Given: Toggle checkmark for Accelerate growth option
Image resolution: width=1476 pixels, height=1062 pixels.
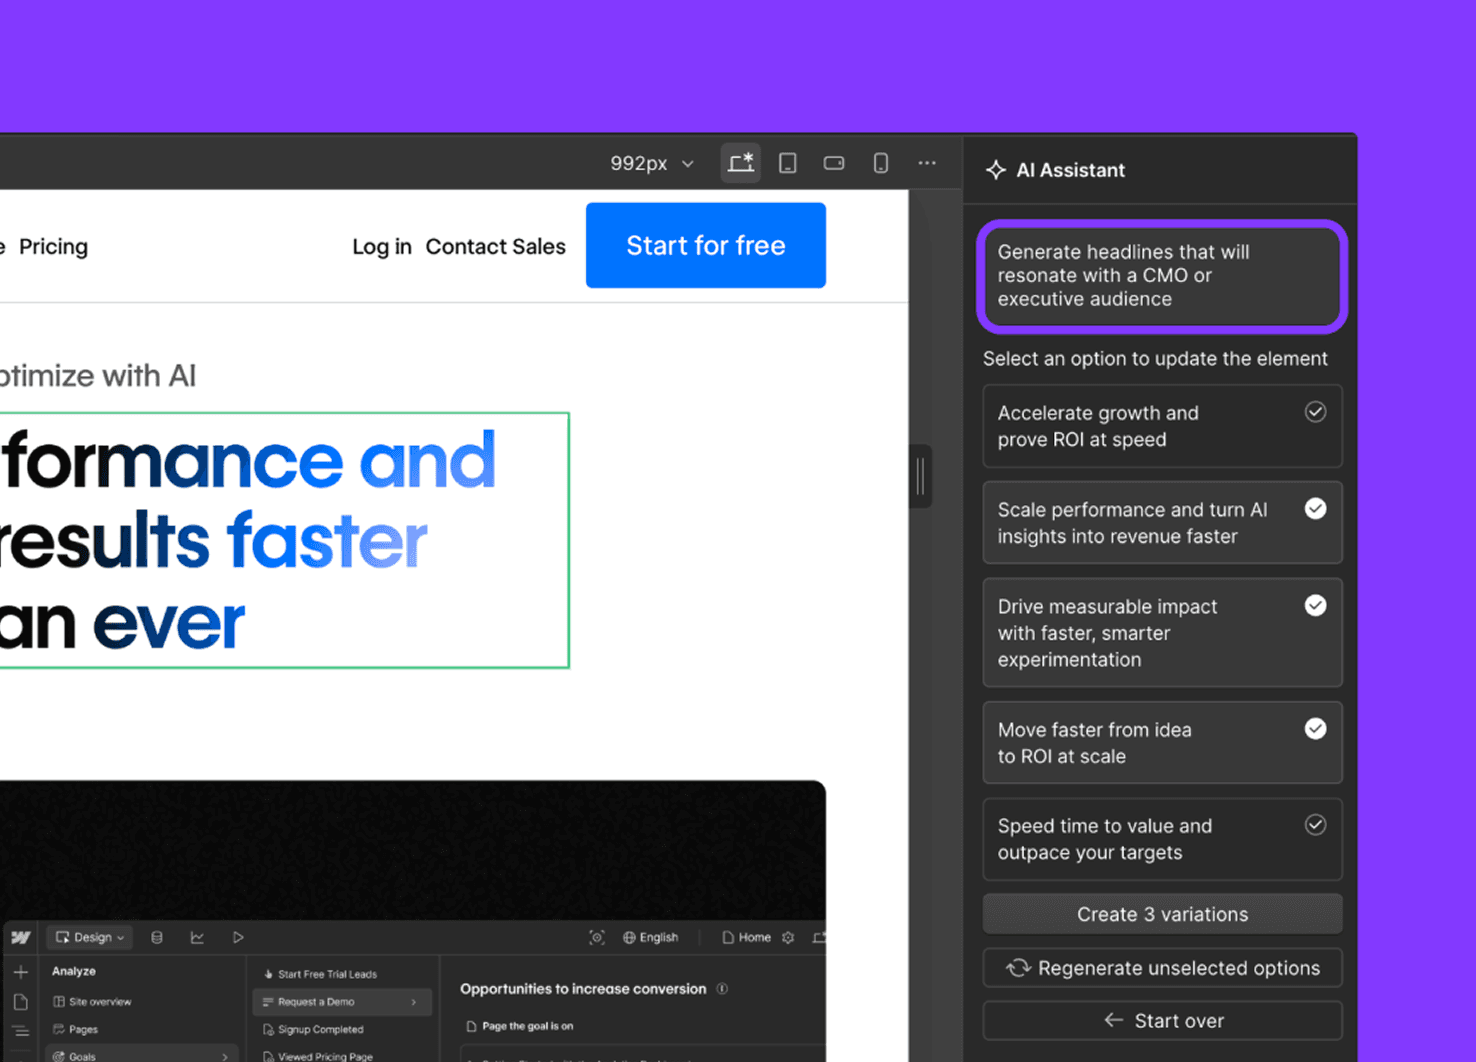Looking at the screenshot, I should pos(1316,412).
